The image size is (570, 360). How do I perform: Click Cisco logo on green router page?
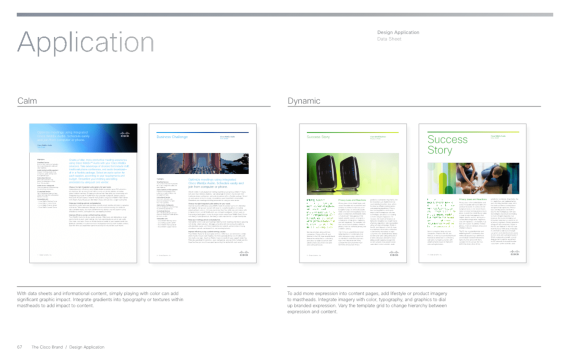pos(394,253)
